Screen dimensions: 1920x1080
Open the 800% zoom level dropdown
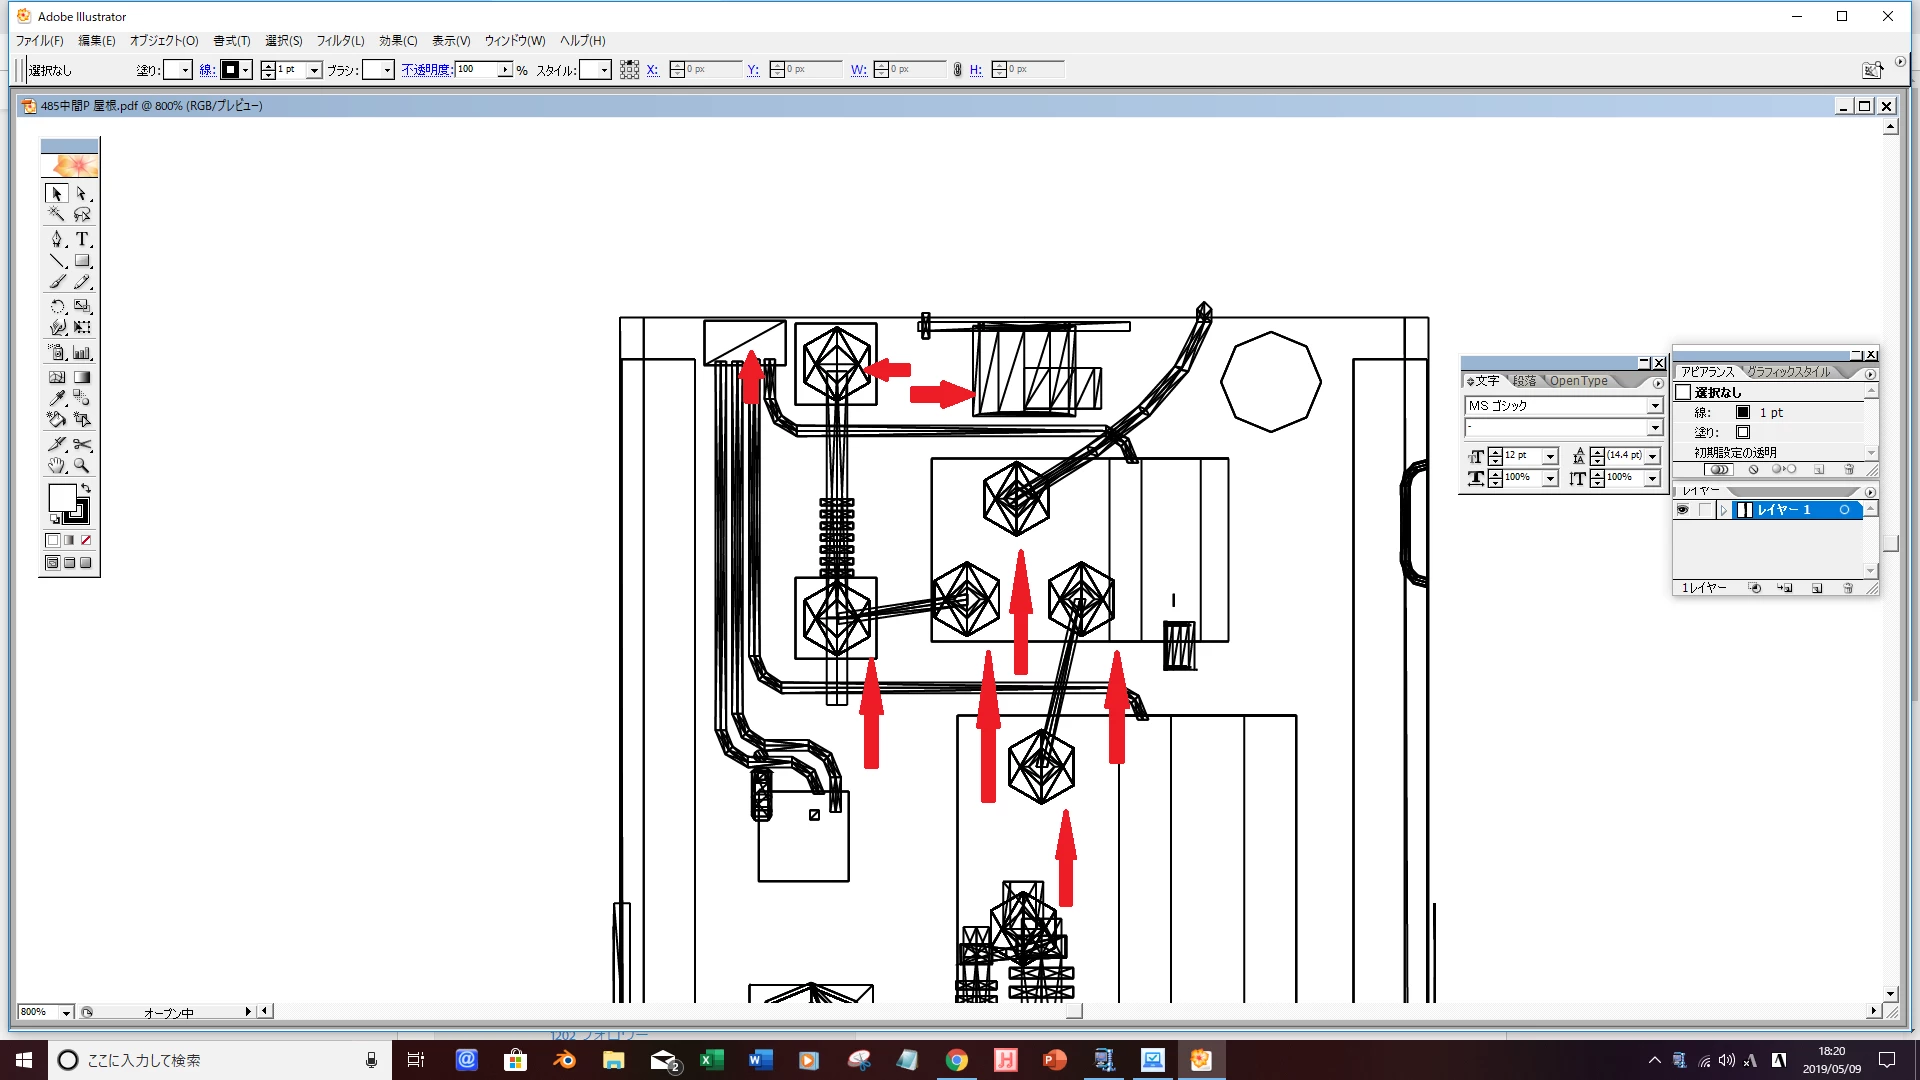point(66,1013)
